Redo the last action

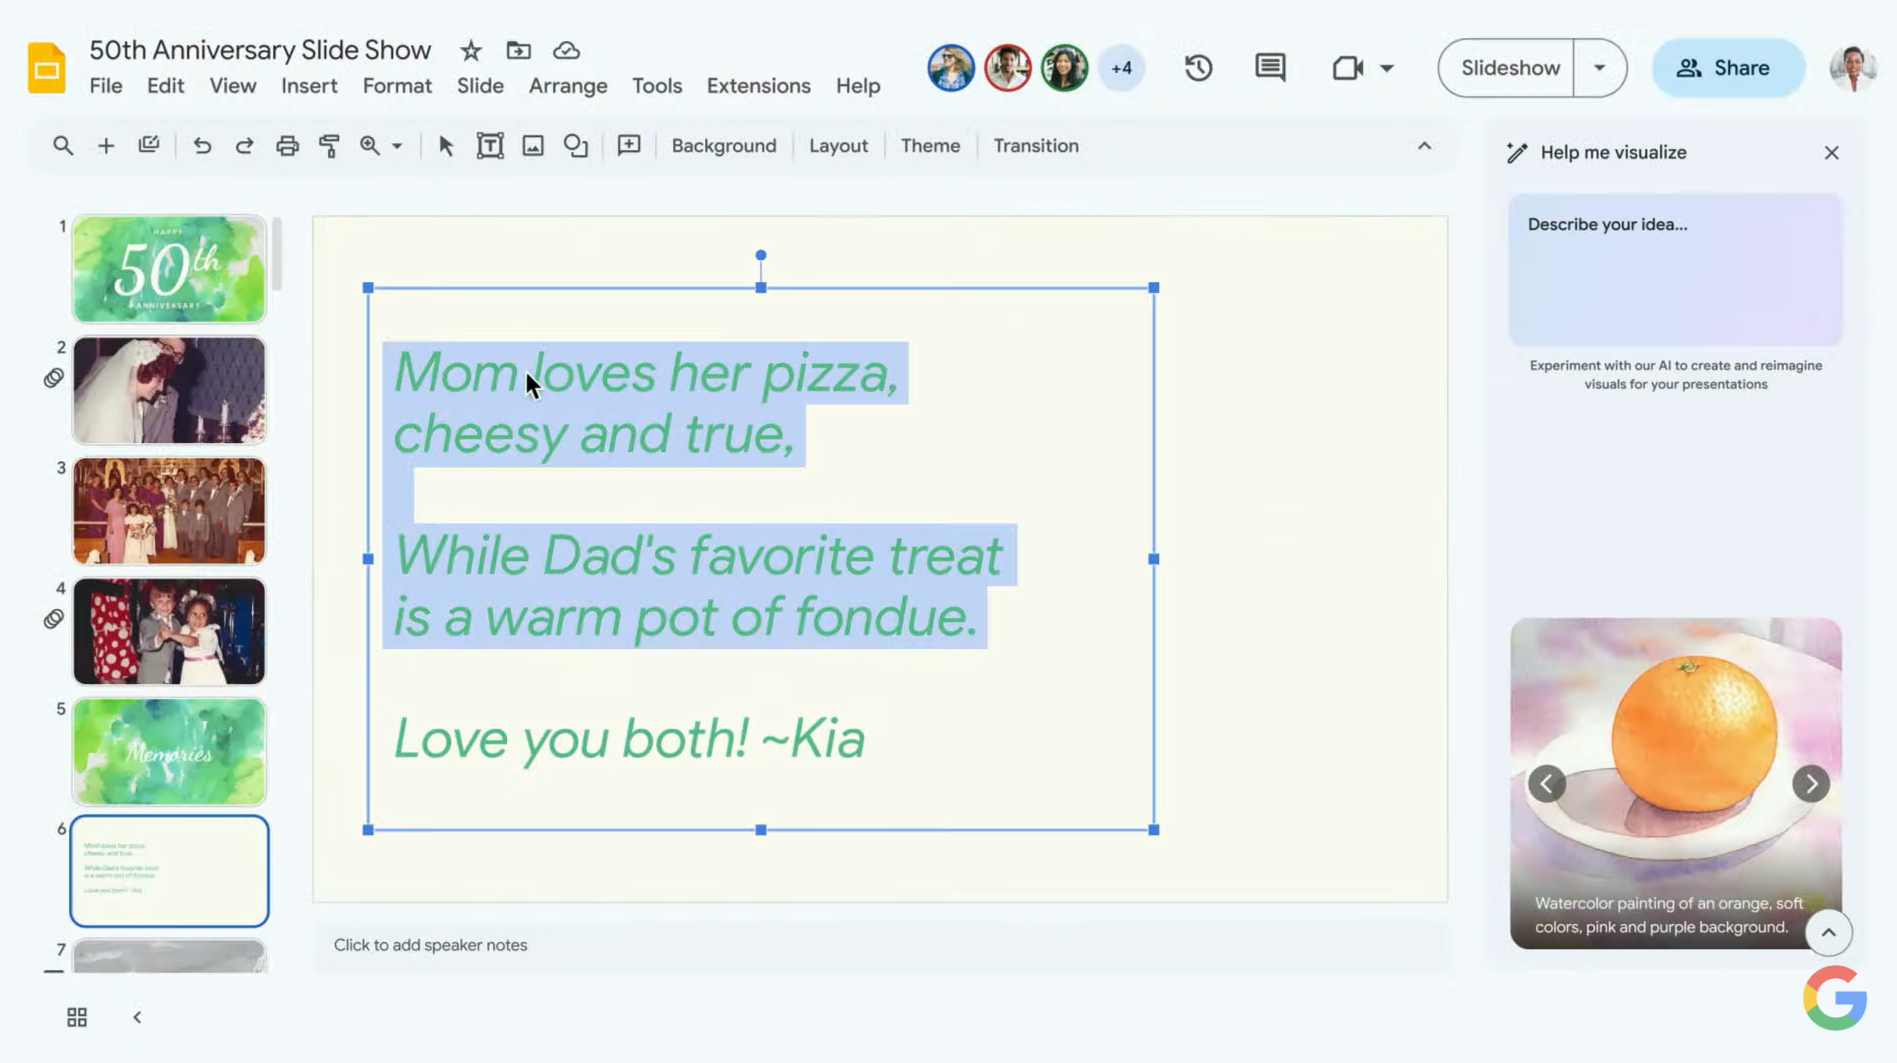(x=244, y=146)
